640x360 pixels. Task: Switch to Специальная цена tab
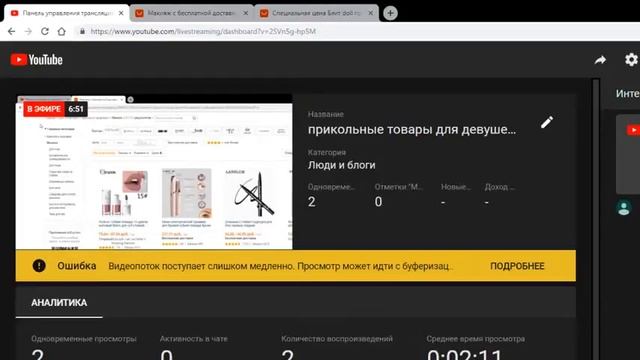click(x=316, y=13)
